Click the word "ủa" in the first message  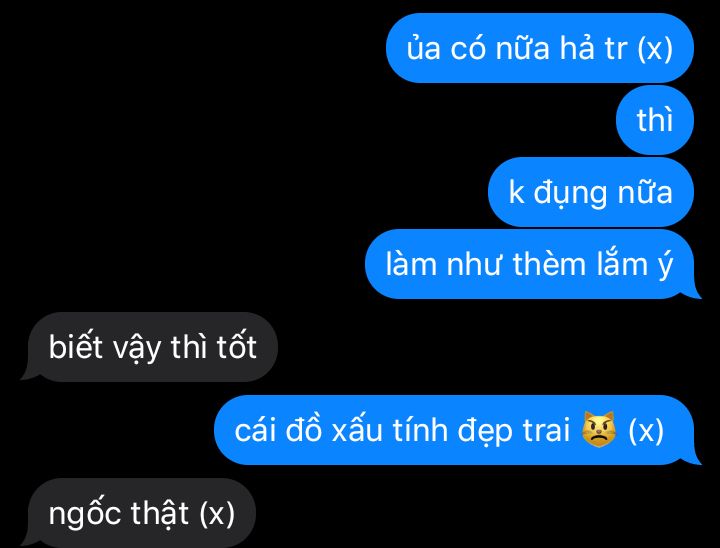423,47
